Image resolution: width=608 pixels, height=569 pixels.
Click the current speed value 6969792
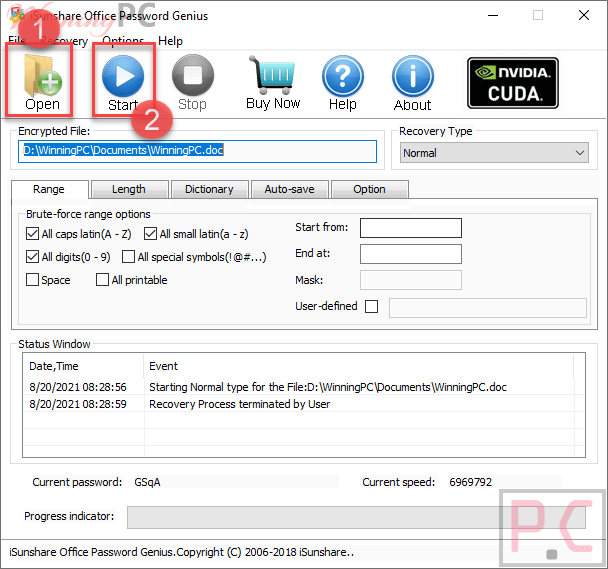coord(470,482)
